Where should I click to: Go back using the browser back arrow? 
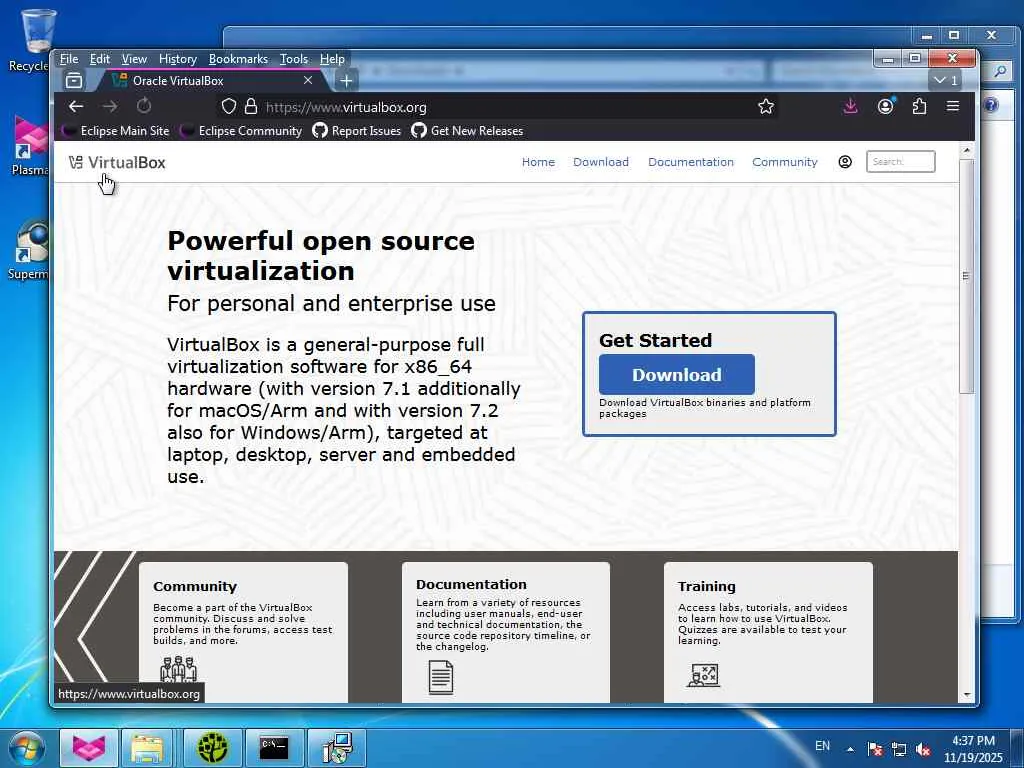(76, 106)
